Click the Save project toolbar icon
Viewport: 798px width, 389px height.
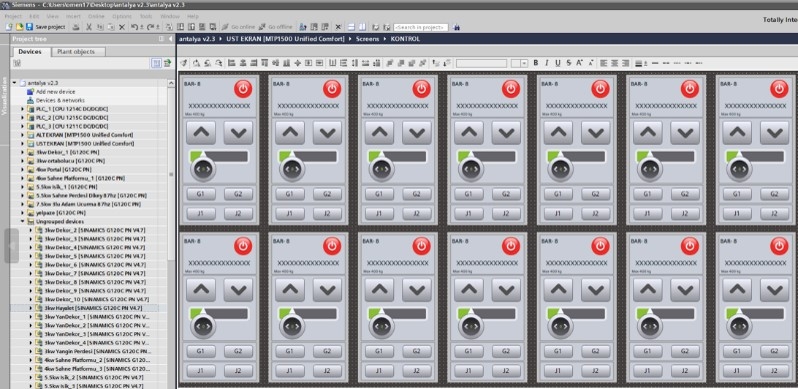(x=30, y=26)
